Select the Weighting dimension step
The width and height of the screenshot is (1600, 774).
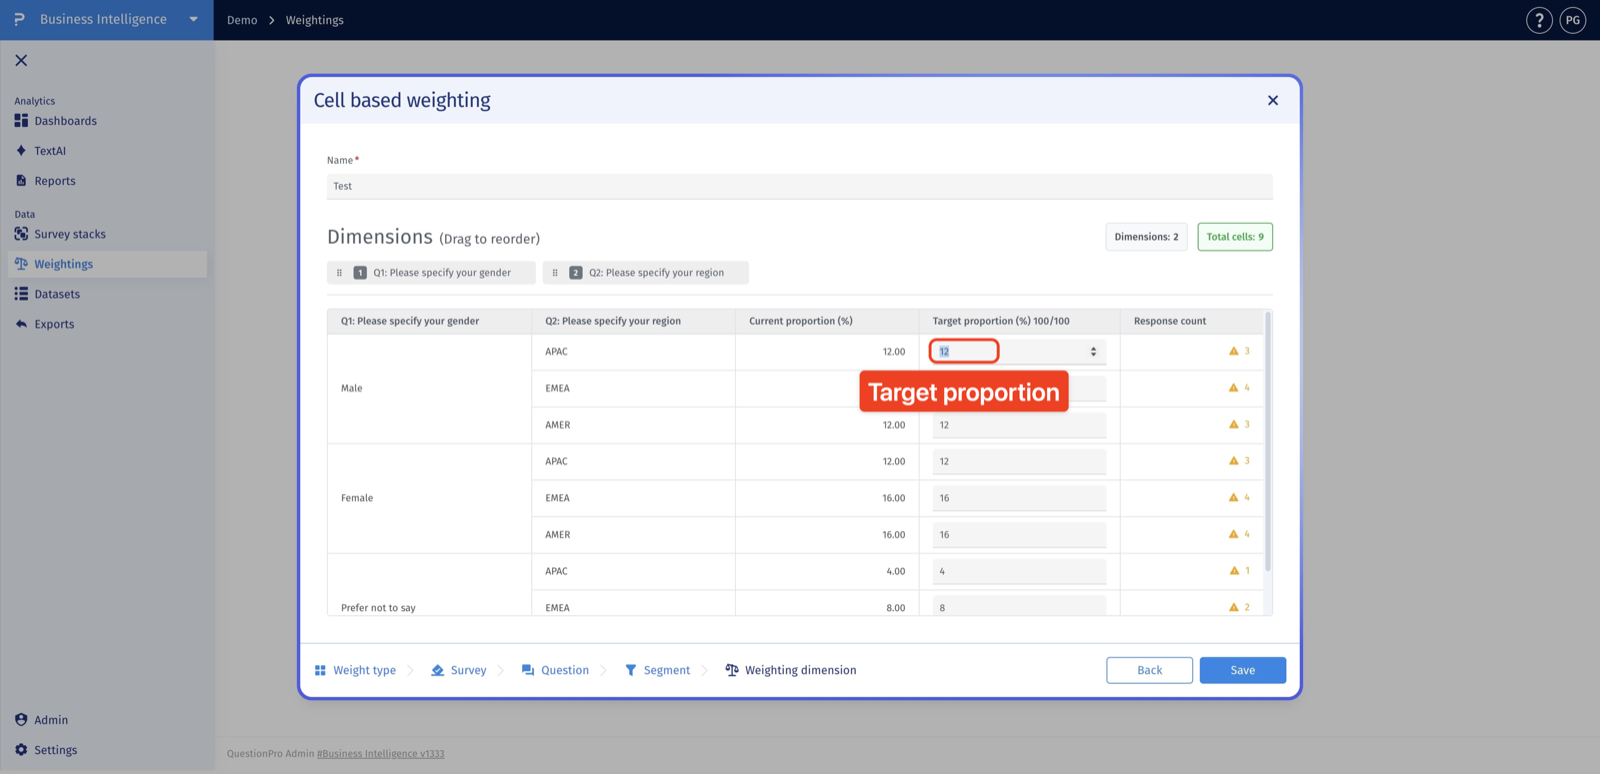(x=791, y=670)
